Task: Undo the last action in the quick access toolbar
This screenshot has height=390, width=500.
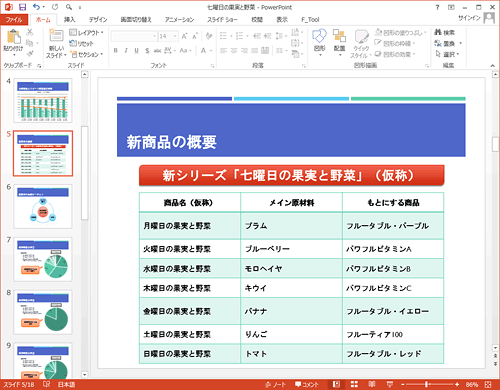Action: 36,7
